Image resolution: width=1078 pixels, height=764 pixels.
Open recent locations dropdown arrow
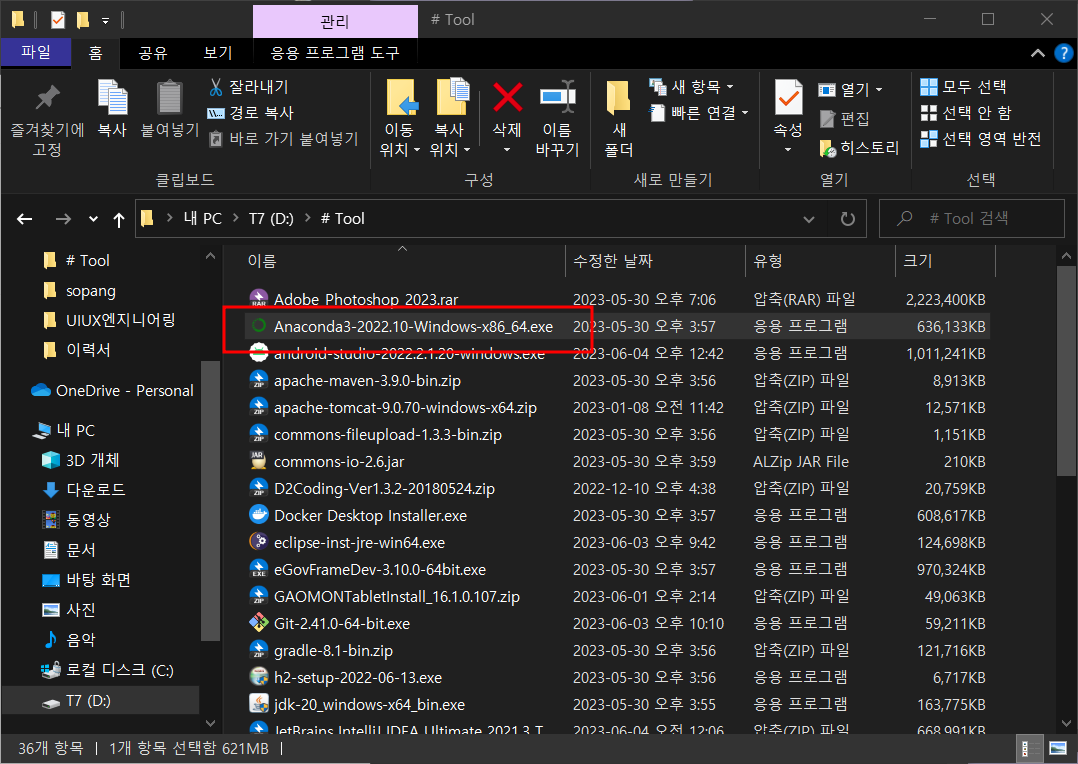(x=94, y=219)
